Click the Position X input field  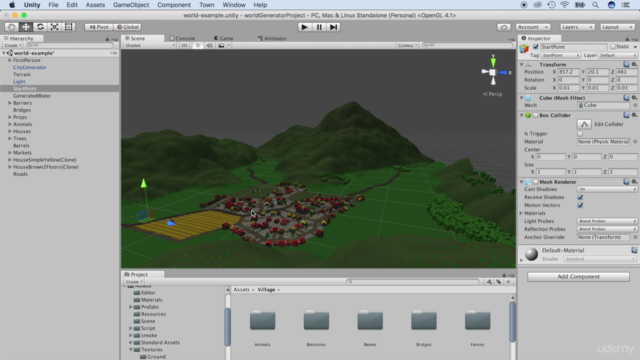[568, 72]
